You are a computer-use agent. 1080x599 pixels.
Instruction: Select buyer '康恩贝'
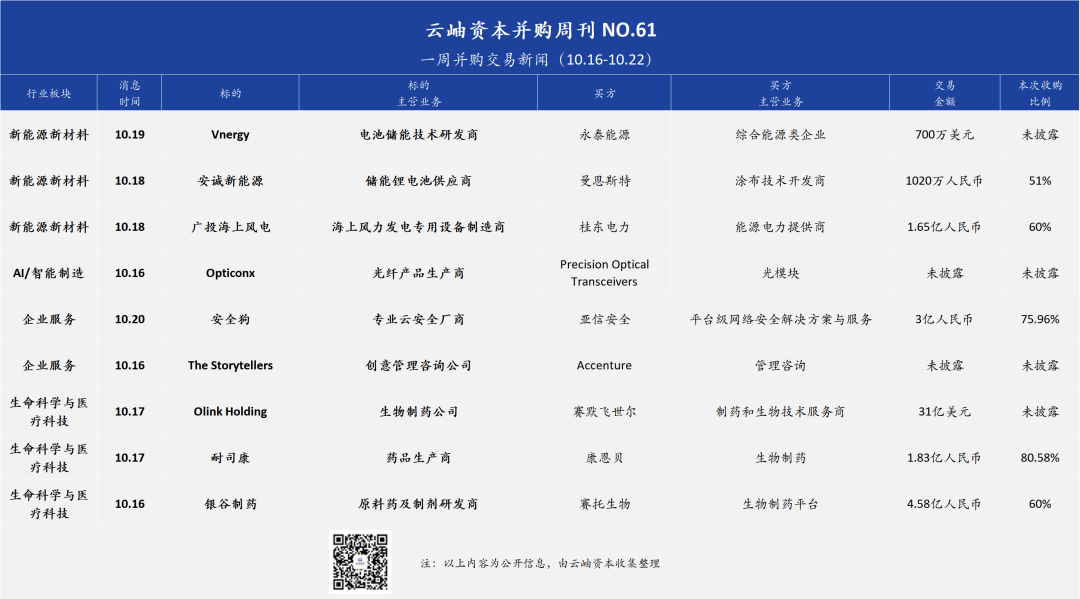(x=604, y=458)
